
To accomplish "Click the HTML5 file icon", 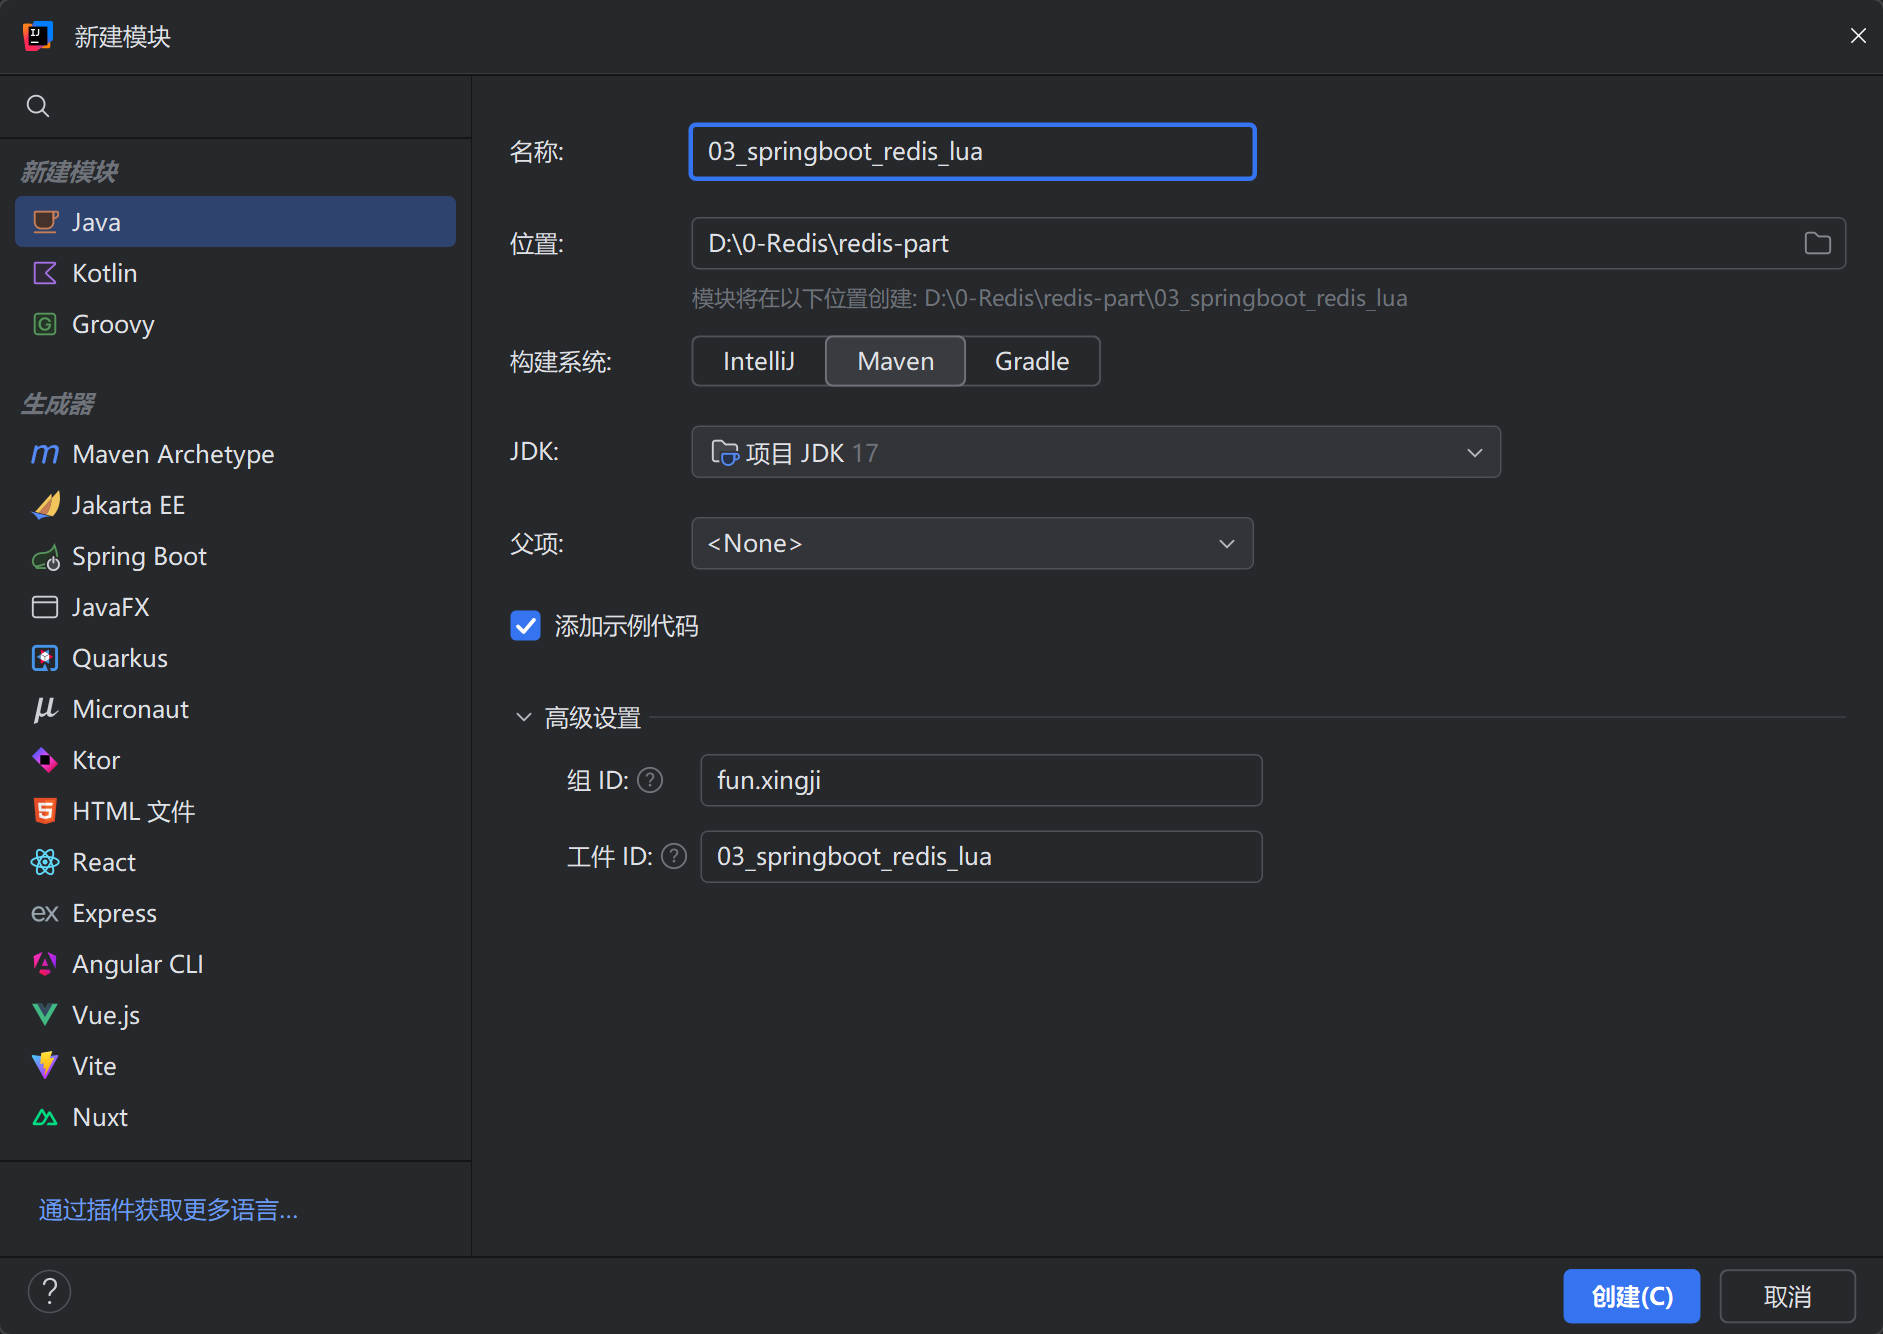I will 45,811.
